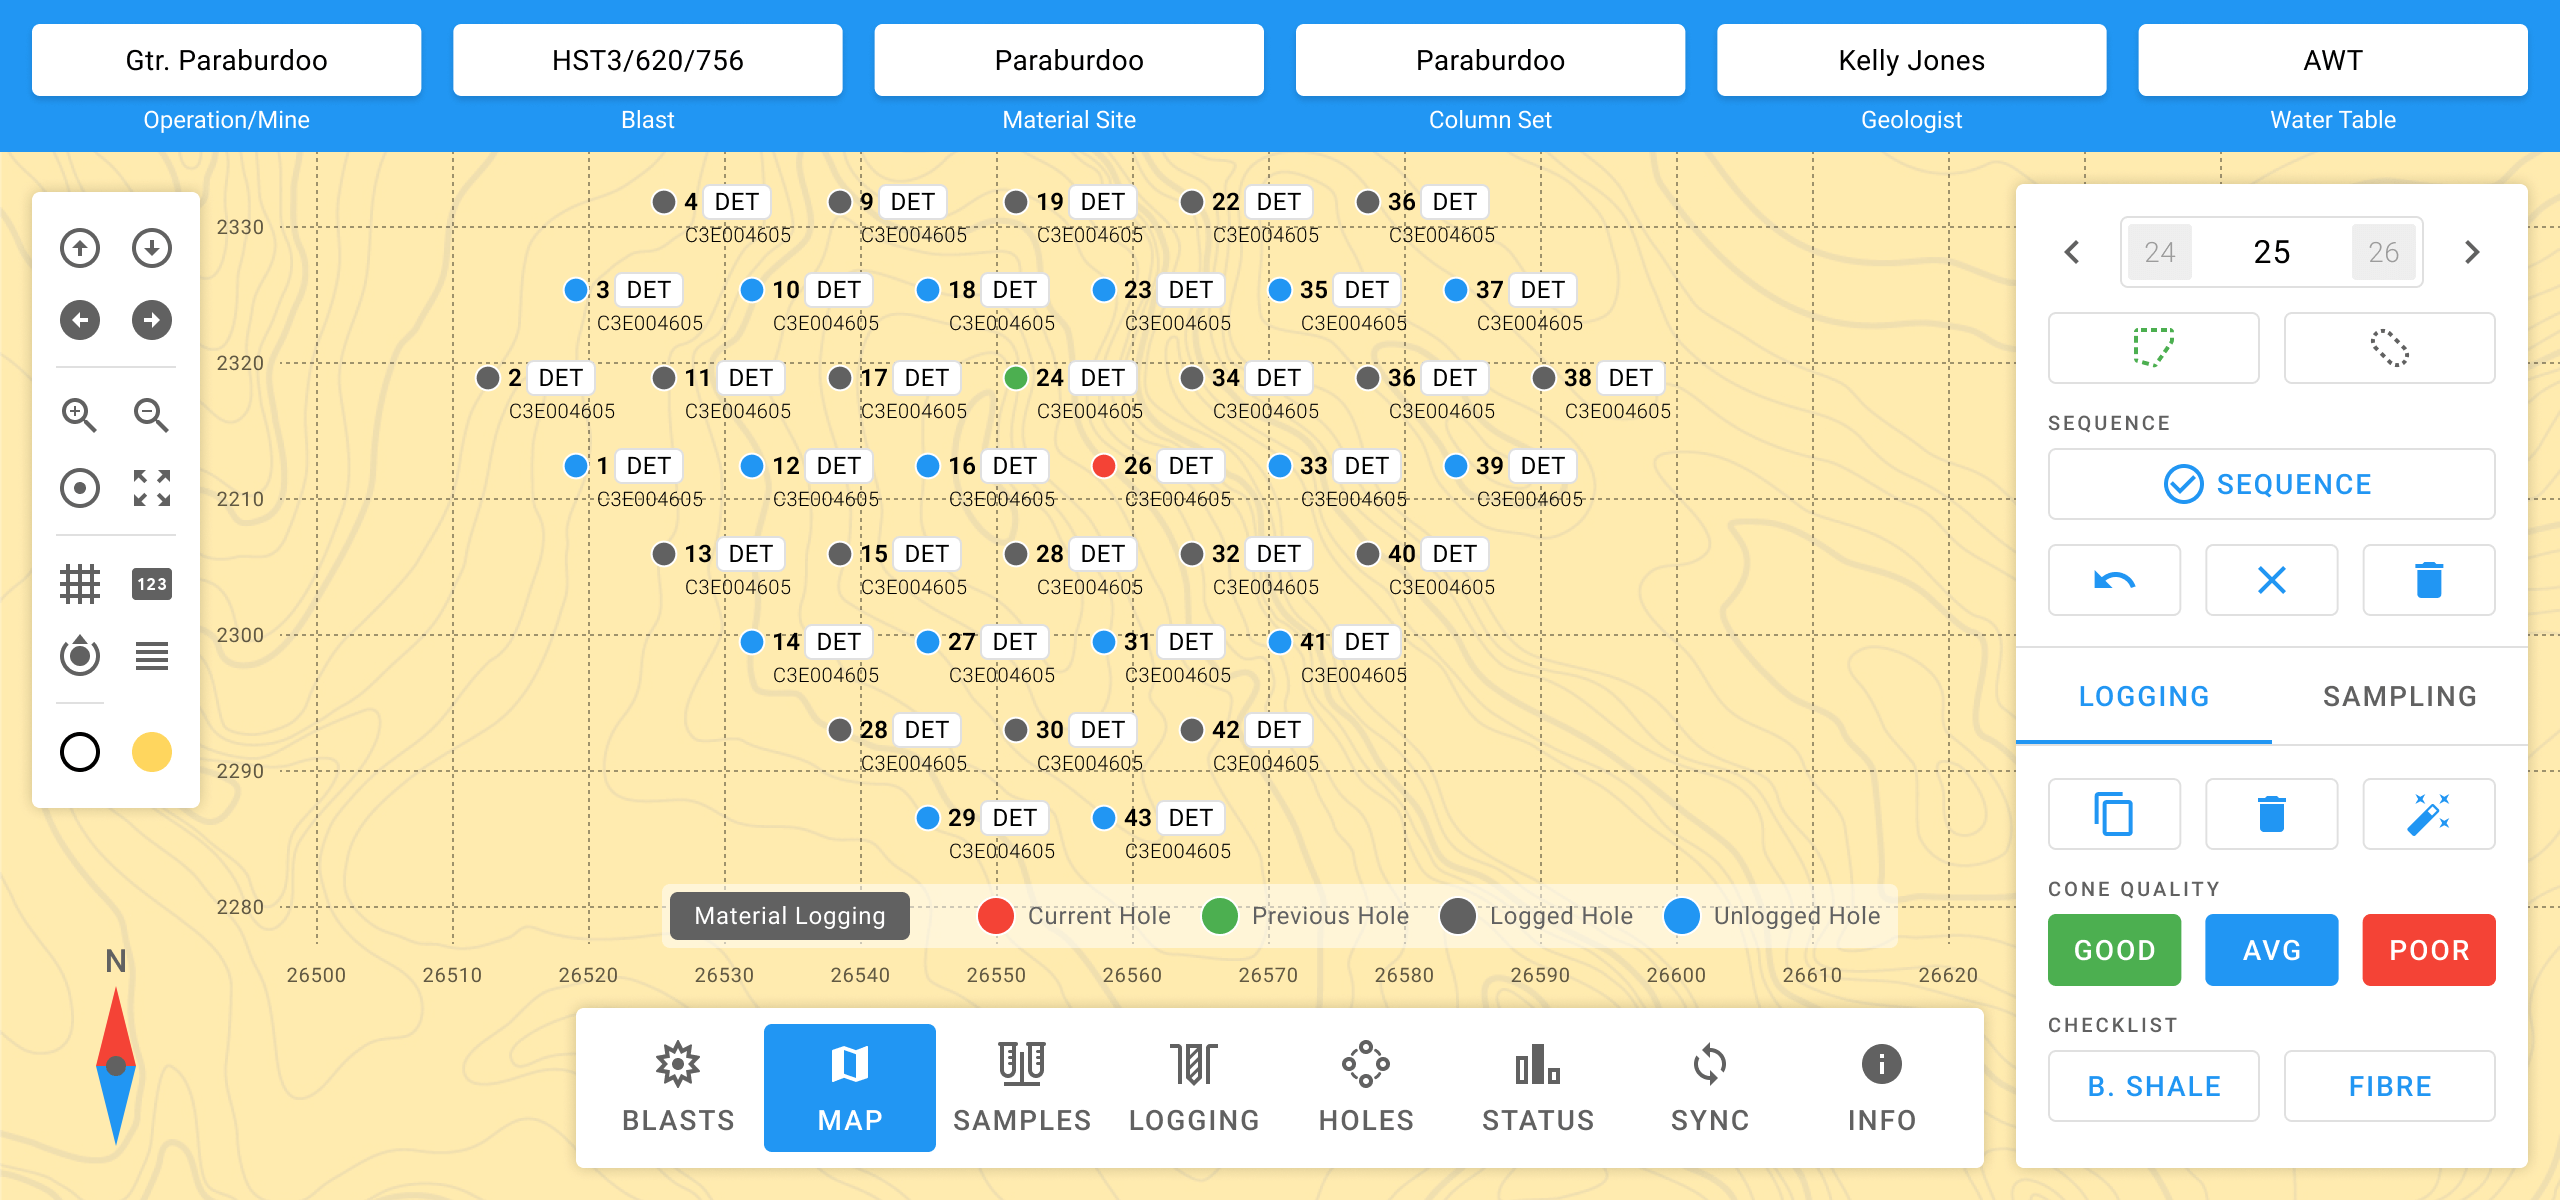The width and height of the screenshot is (2560, 1200).
Task: Click the pan right arrow icon
Action: 151,320
